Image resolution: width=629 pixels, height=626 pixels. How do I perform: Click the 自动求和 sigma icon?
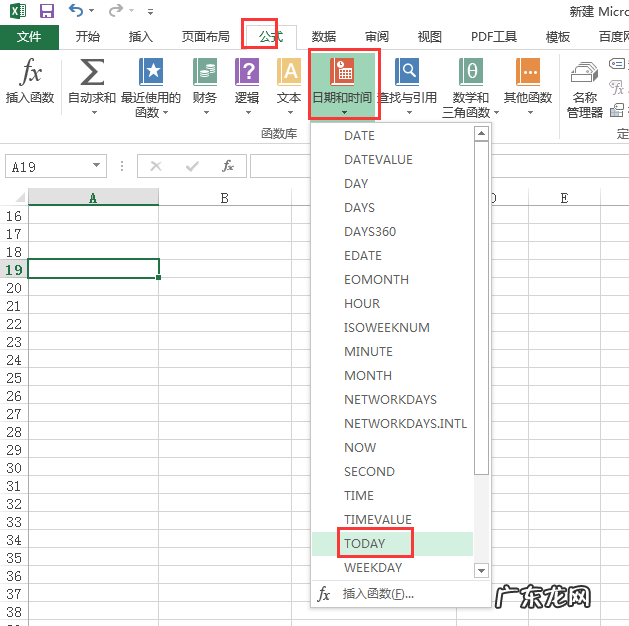point(92,72)
